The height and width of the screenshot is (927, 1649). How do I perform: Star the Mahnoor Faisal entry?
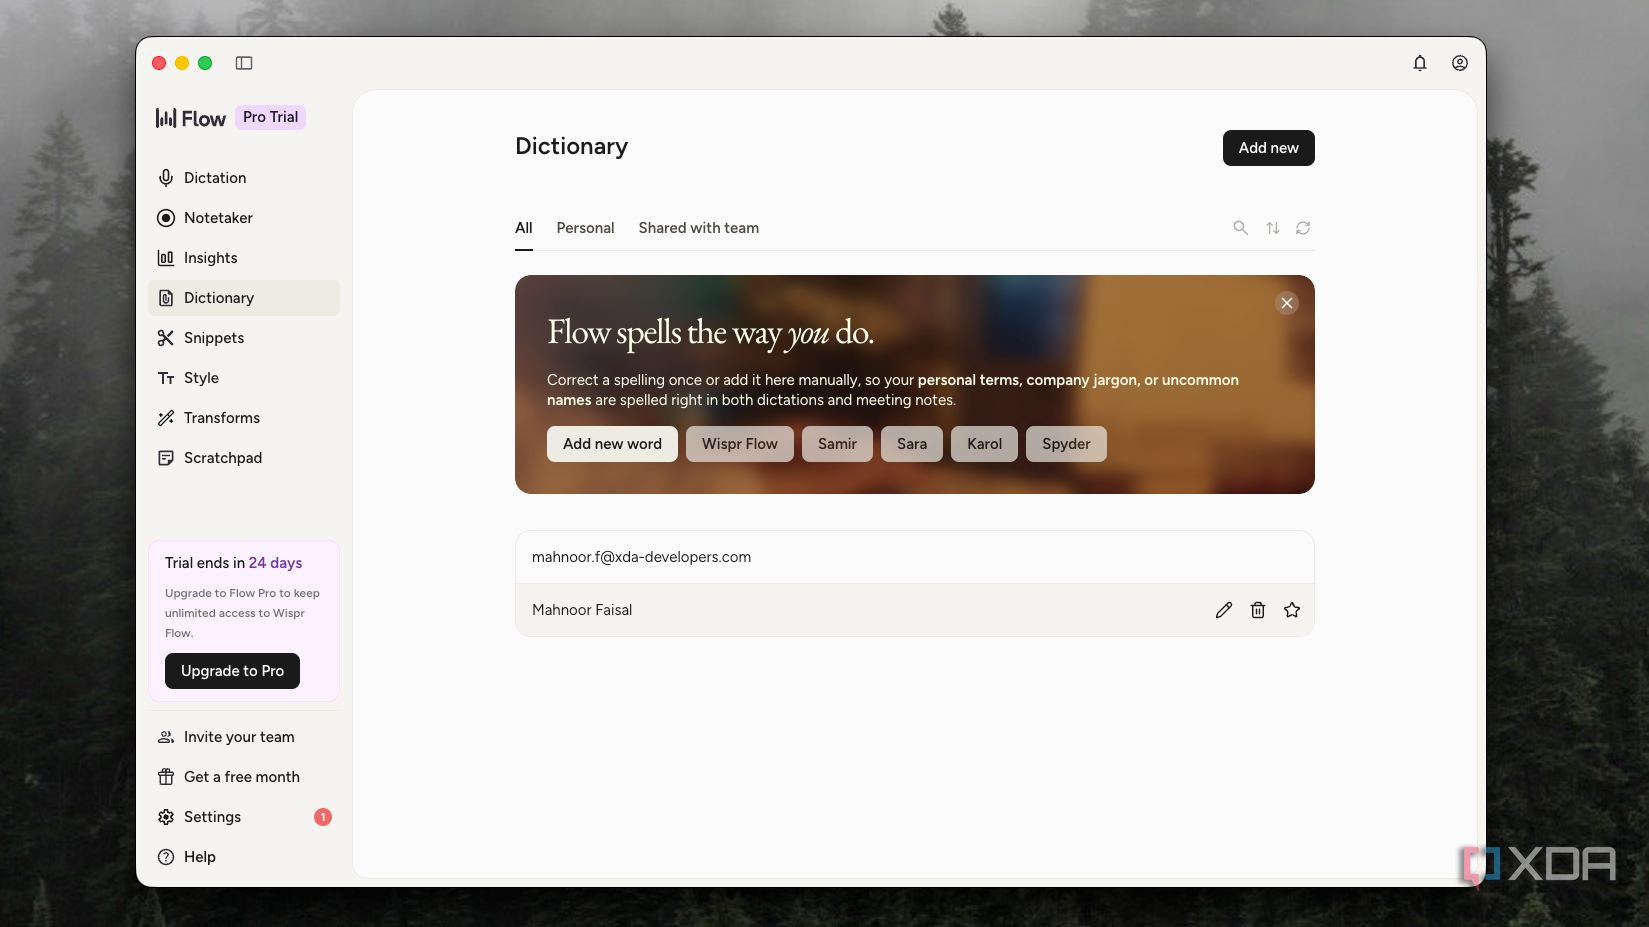[1292, 610]
